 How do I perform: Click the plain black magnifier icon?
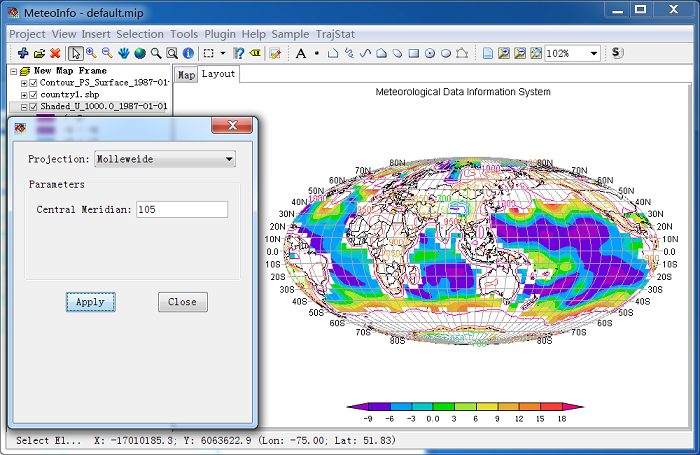(x=156, y=53)
